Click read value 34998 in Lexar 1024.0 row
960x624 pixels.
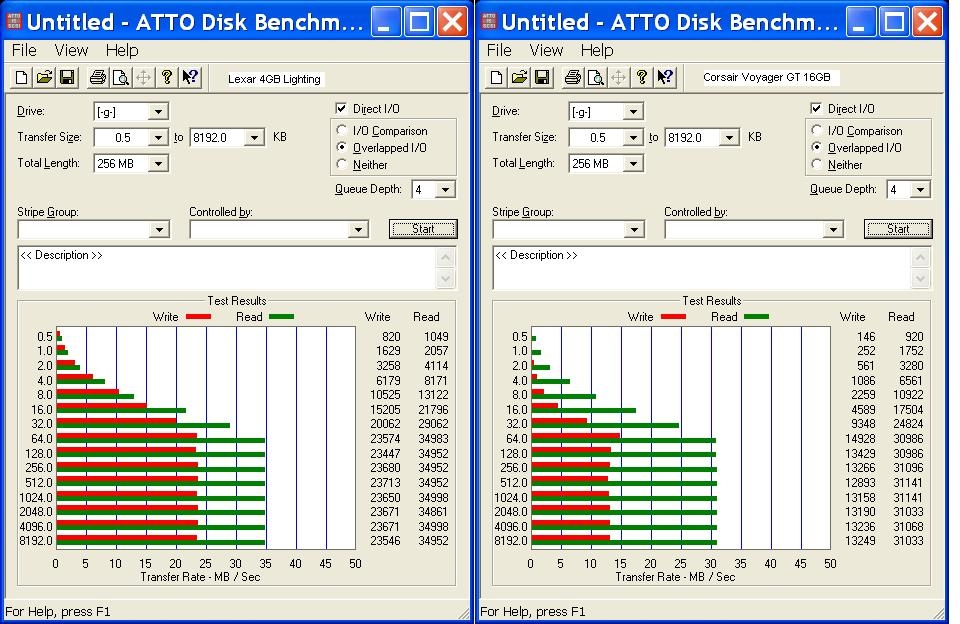[x=433, y=497]
